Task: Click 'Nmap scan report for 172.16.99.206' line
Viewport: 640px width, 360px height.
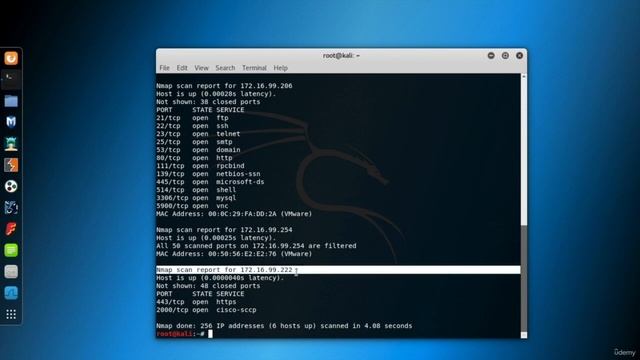Action: click(x=224, y=86)
